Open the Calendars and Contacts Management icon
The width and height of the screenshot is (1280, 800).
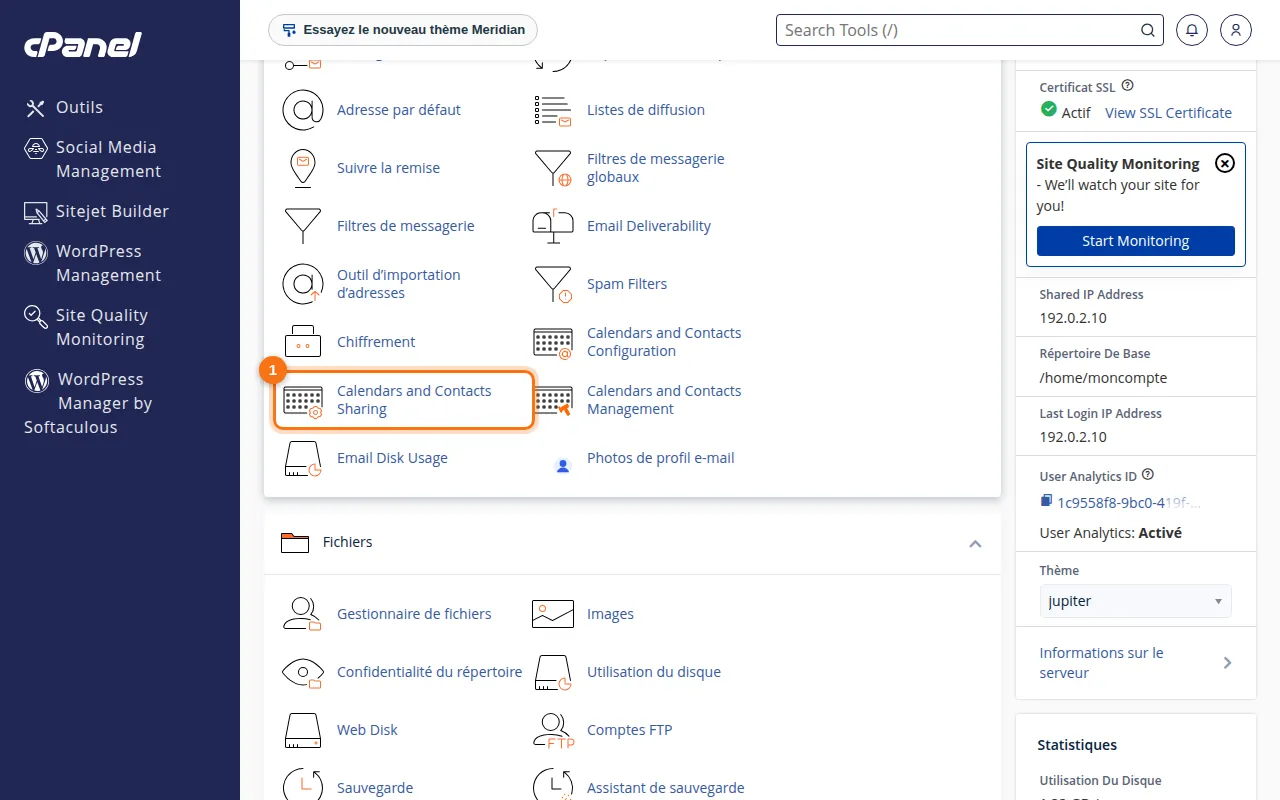click(x=553, y=400)
